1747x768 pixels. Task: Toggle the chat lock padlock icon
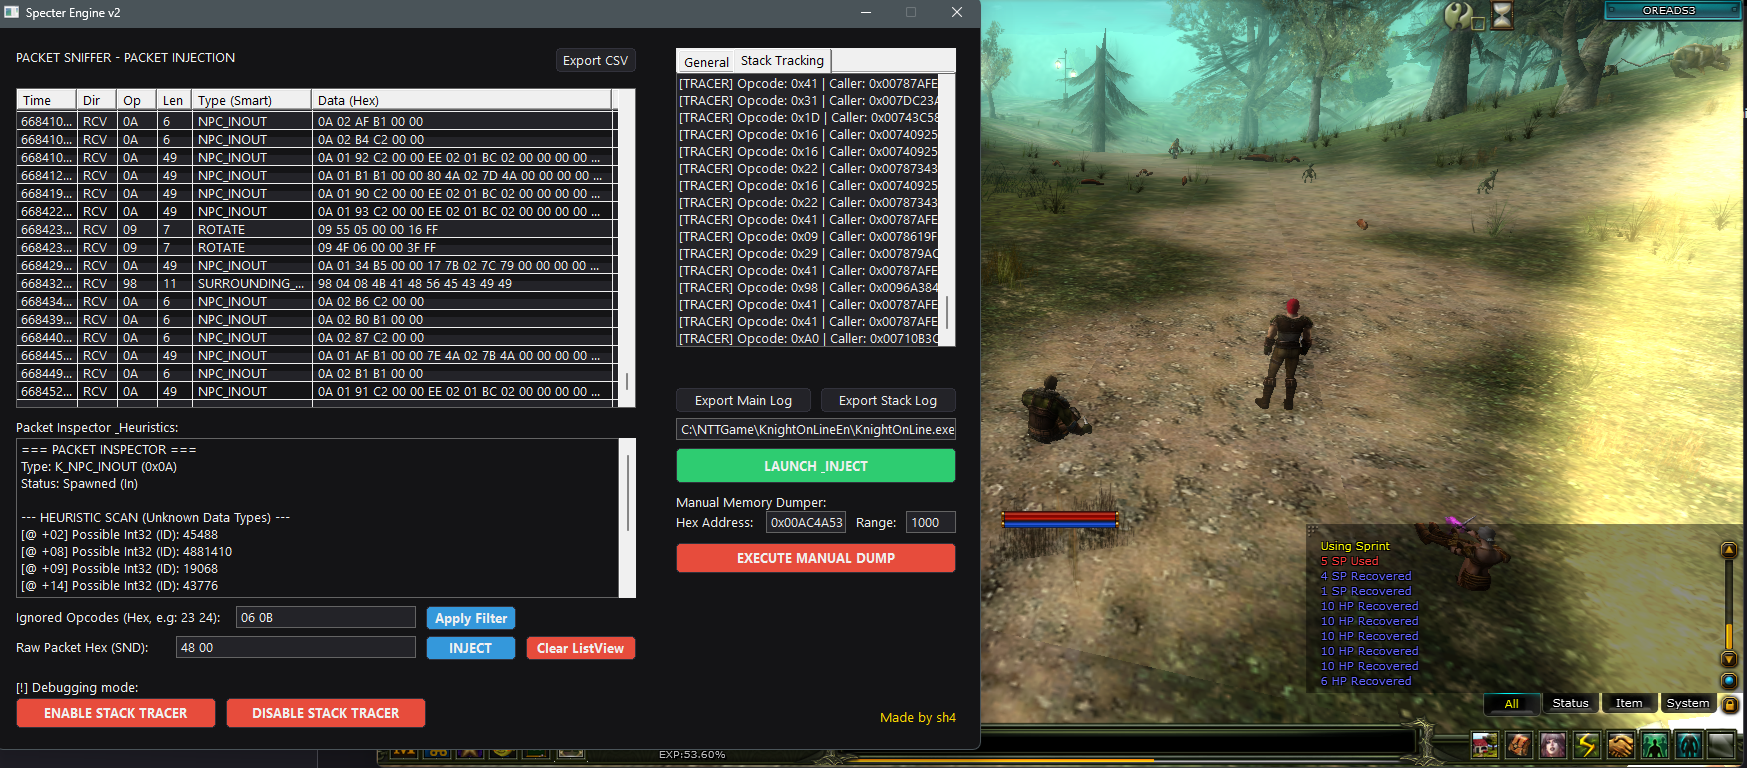1729,704
